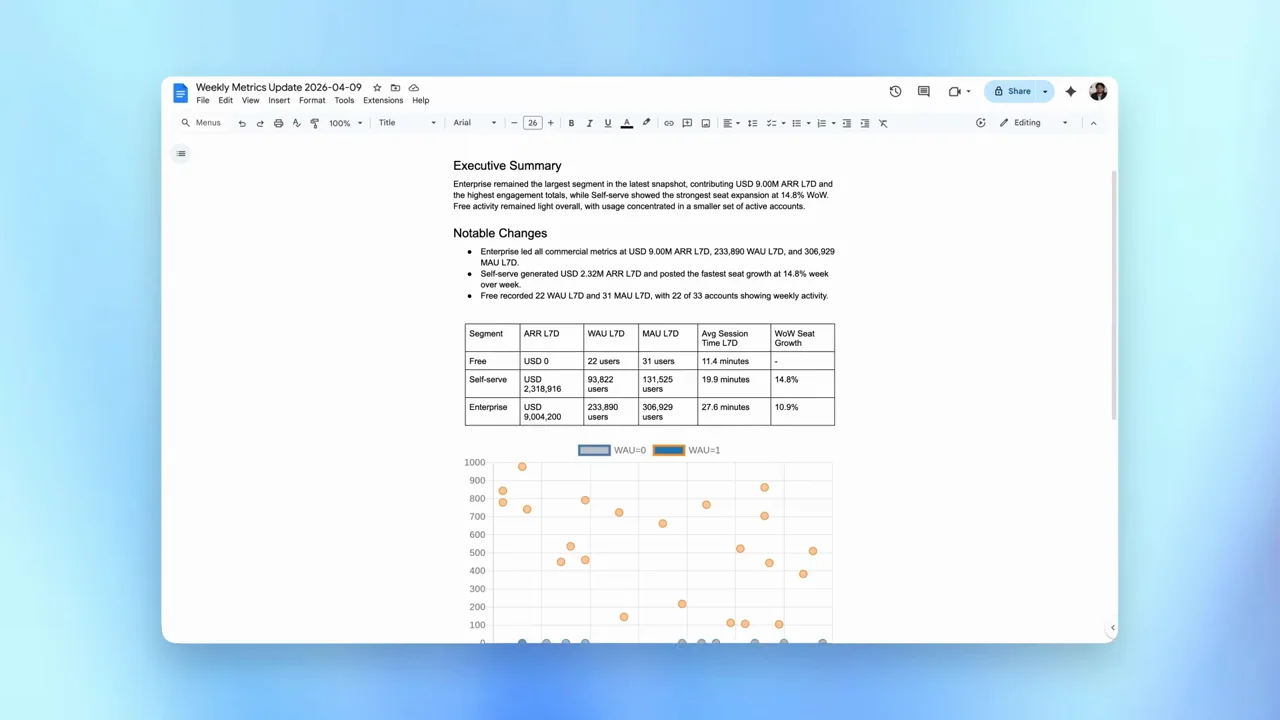The image size is (1280, 720).
Task: Apply a checklist
Action: [x=771, y=123]
